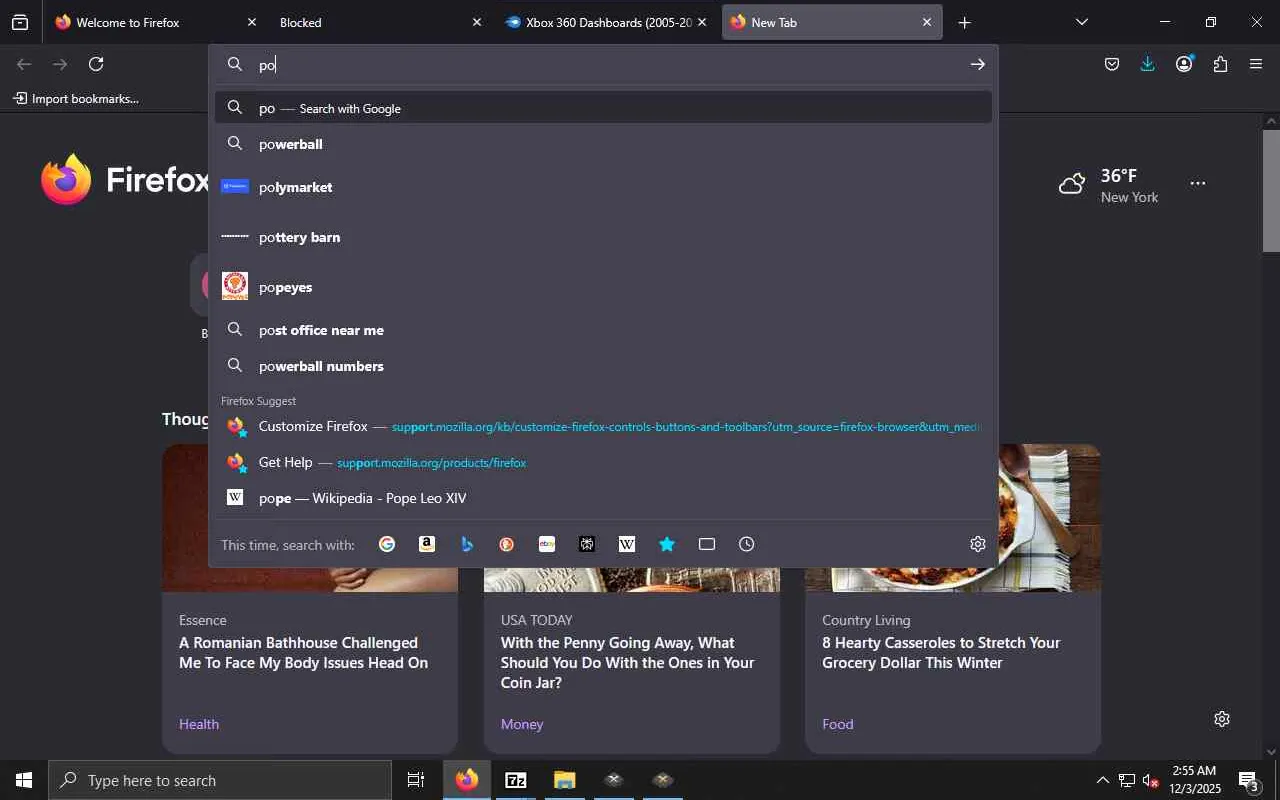Search this time with DuckDuckGo icon
1280x800 pixels.
tap(507, 544)
